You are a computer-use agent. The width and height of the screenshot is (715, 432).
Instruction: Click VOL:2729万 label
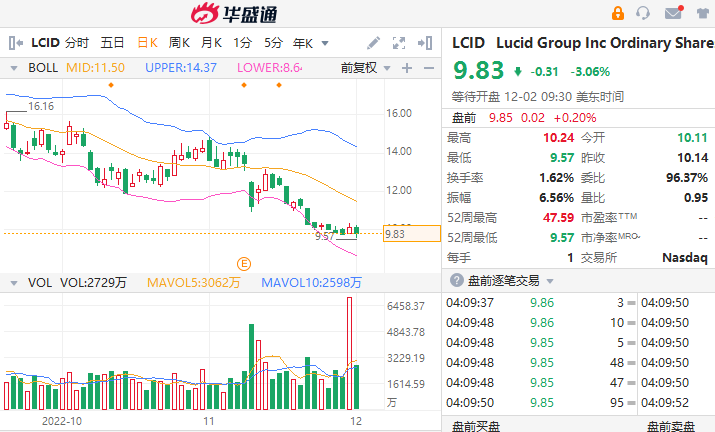(93, 283)
